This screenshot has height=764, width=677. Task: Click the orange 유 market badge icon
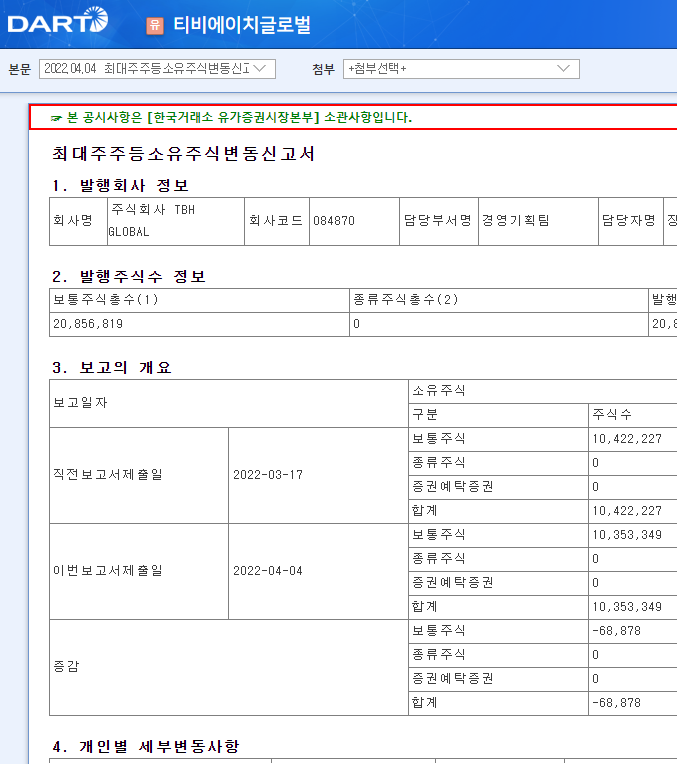coord(155,25)
